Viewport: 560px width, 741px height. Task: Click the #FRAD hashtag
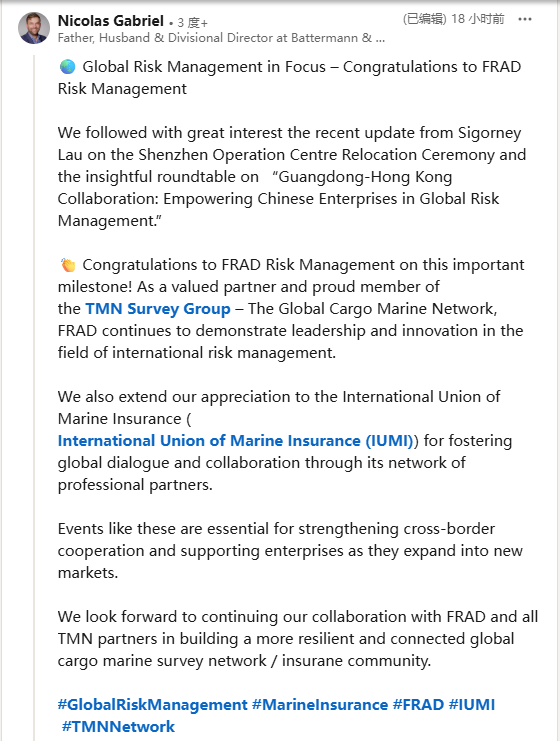click(x=418, y=705)
